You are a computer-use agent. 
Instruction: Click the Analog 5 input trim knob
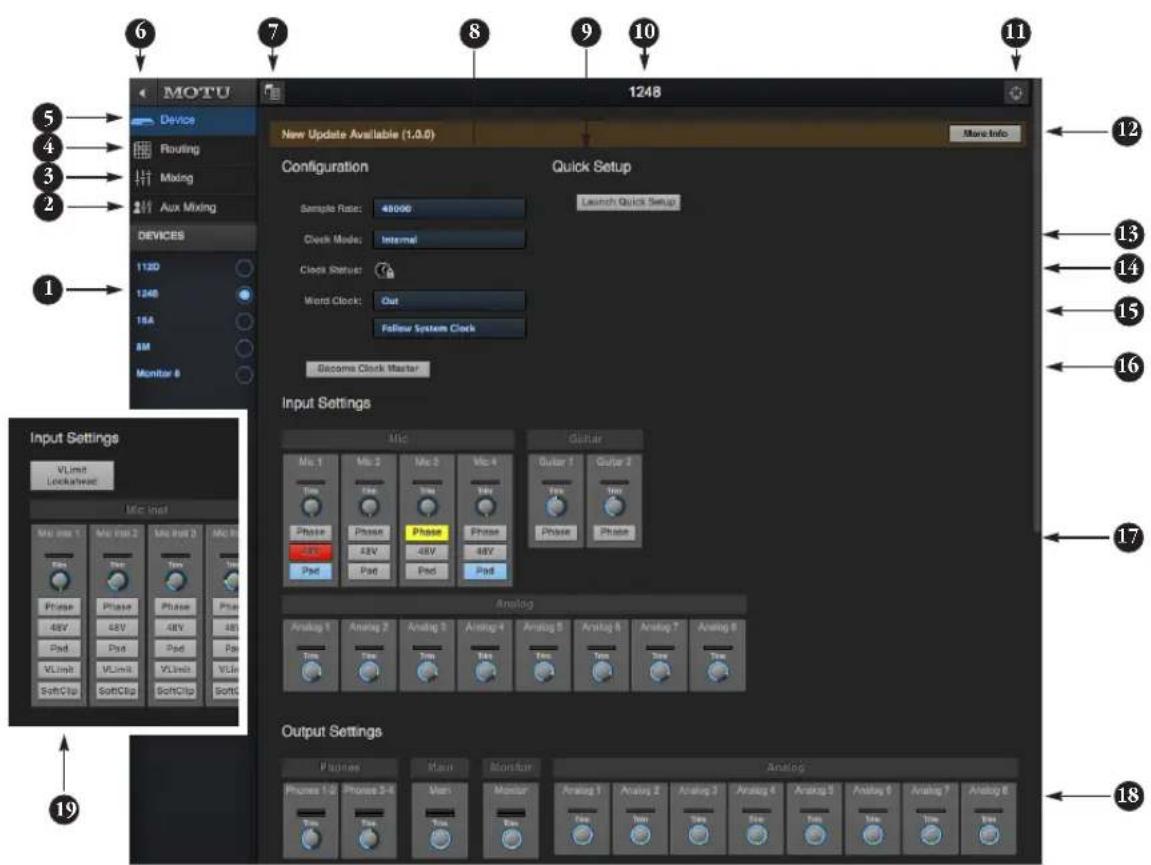[544, 671]
